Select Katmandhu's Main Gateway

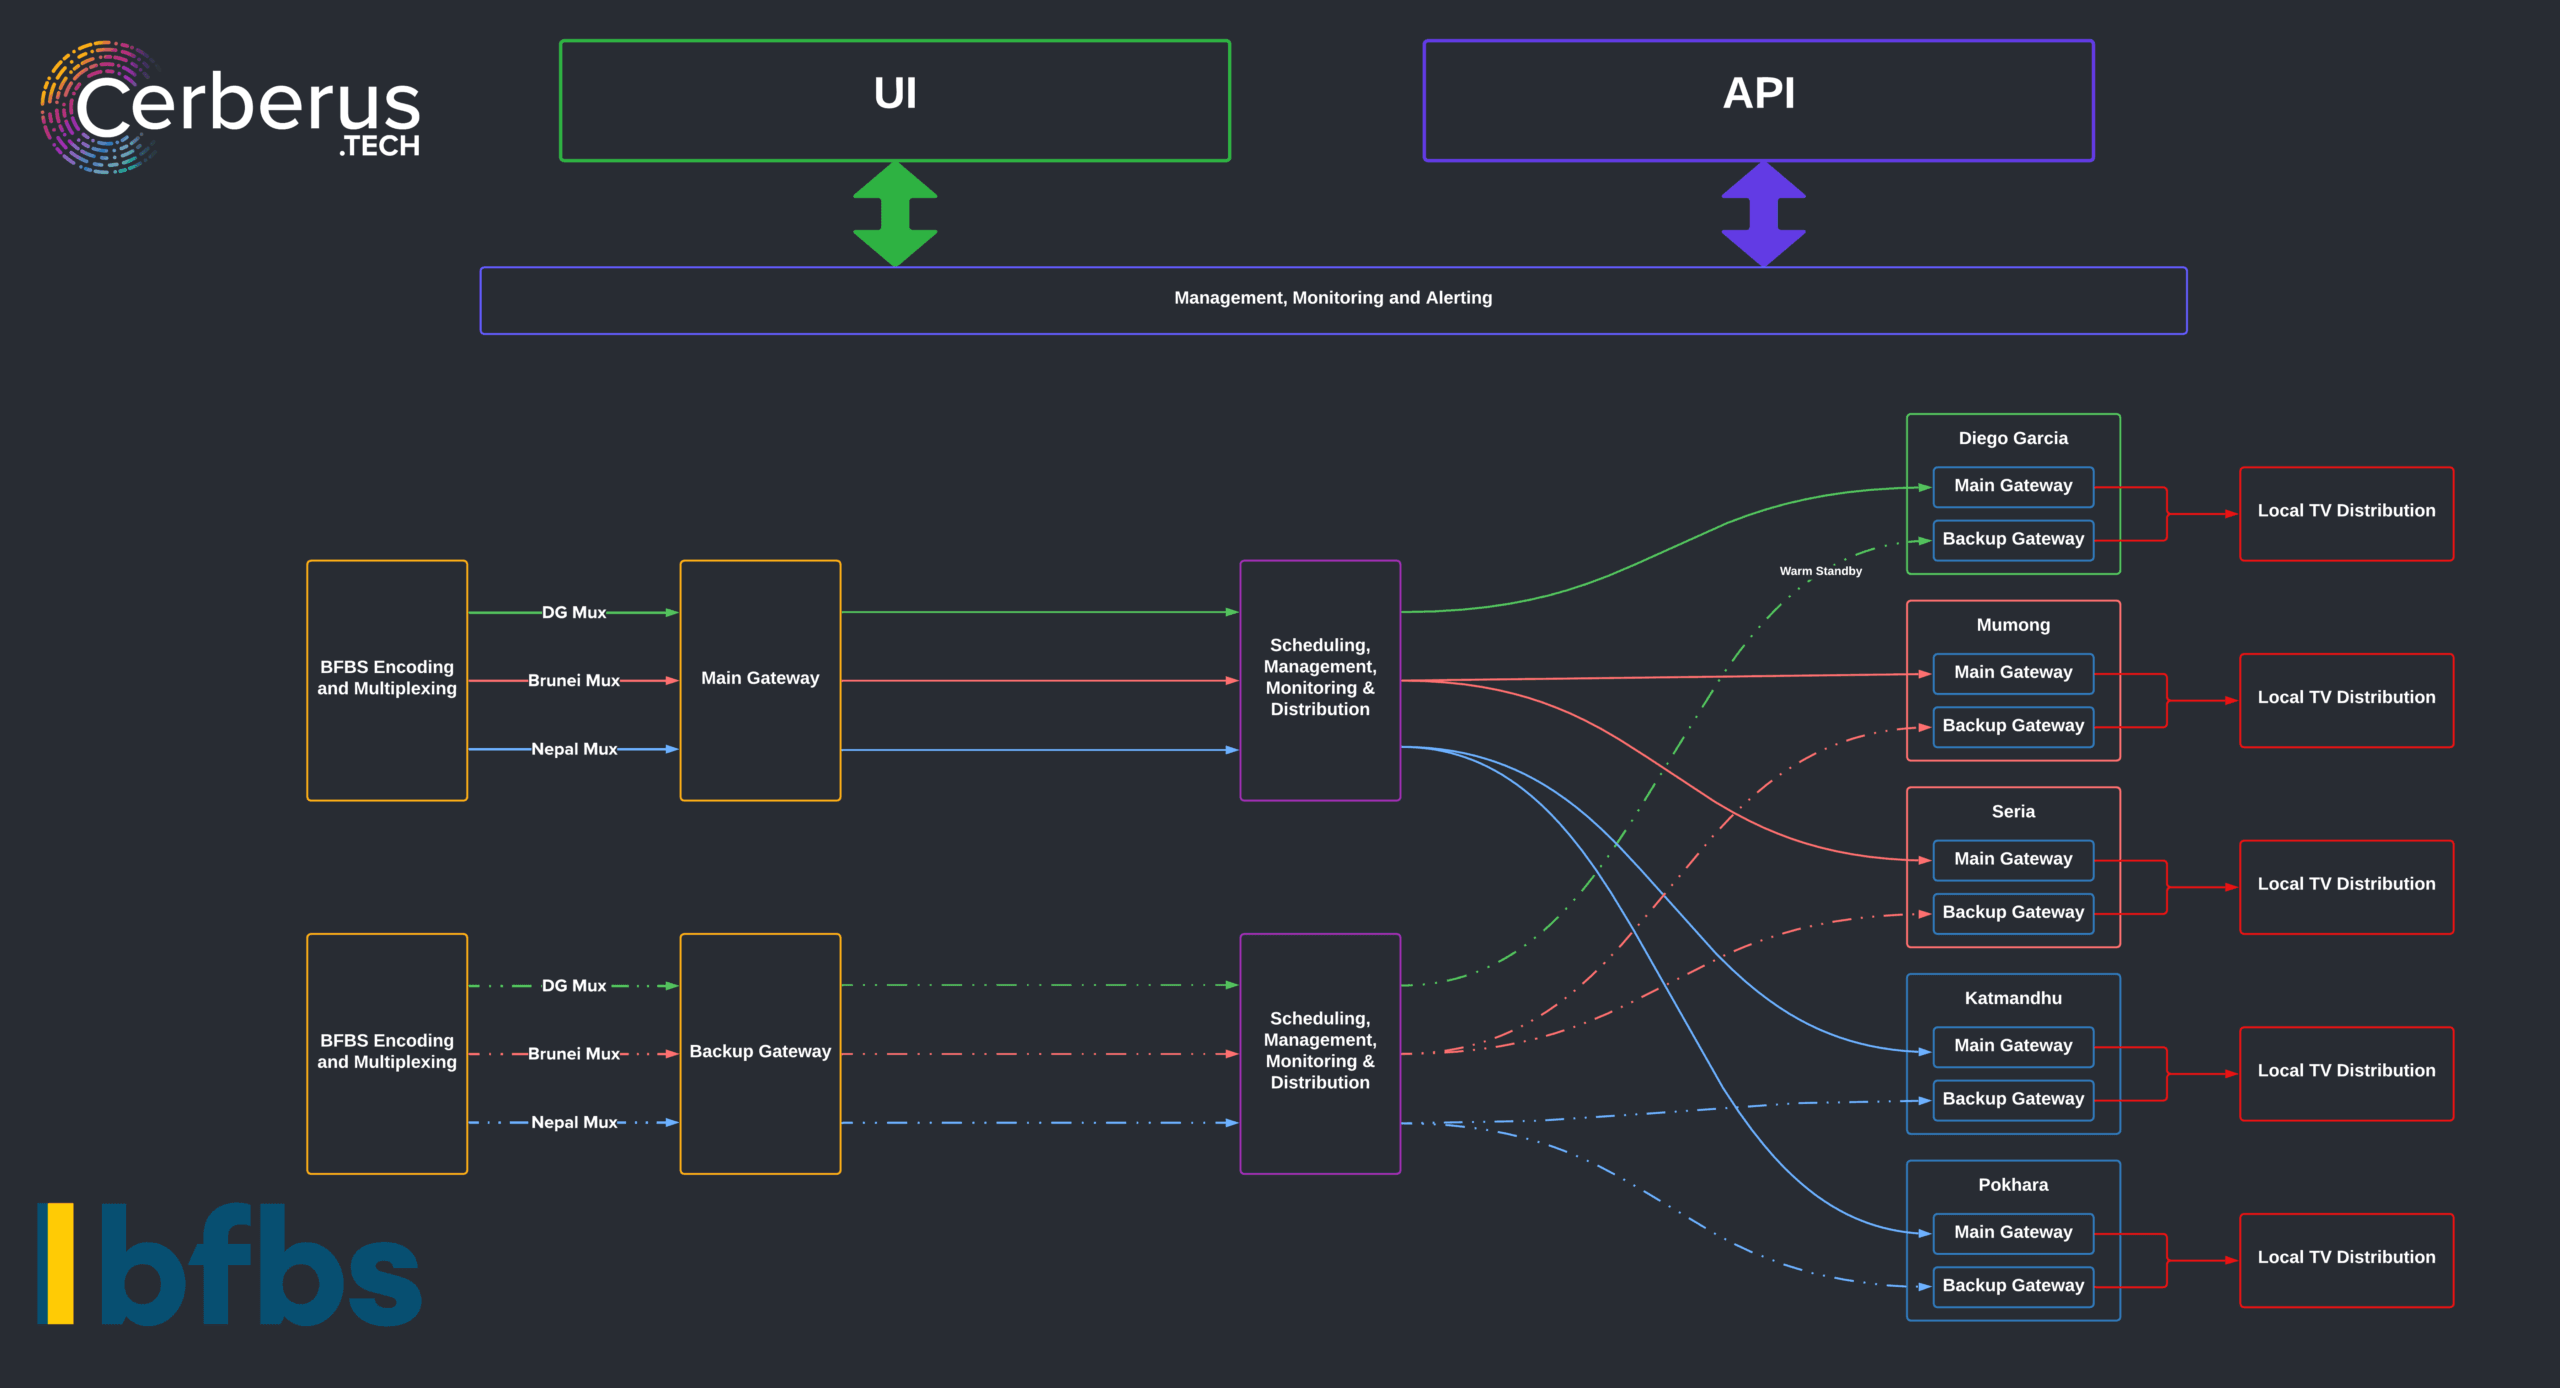[x=2013, y=1046]
